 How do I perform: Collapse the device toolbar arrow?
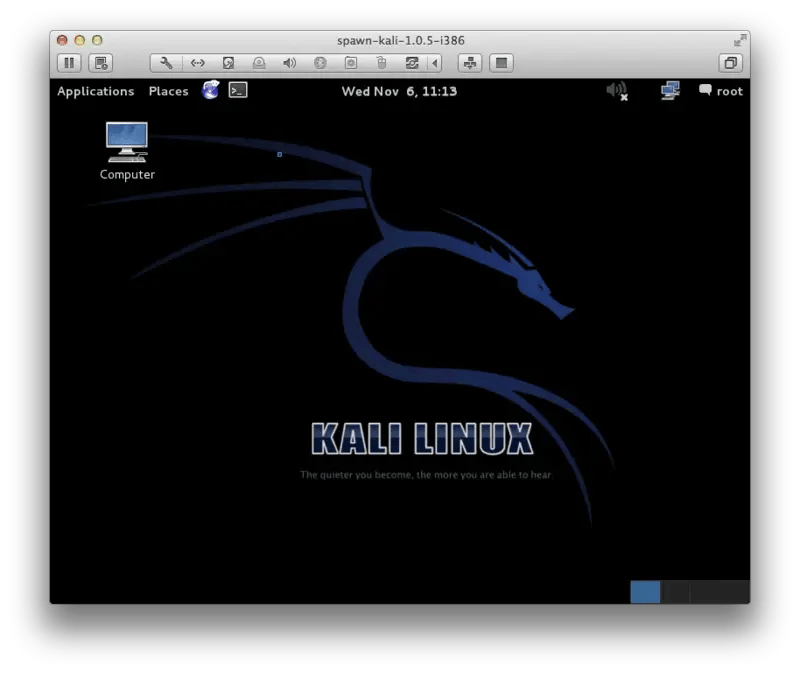pyautogui.click(x=434, y=63)
